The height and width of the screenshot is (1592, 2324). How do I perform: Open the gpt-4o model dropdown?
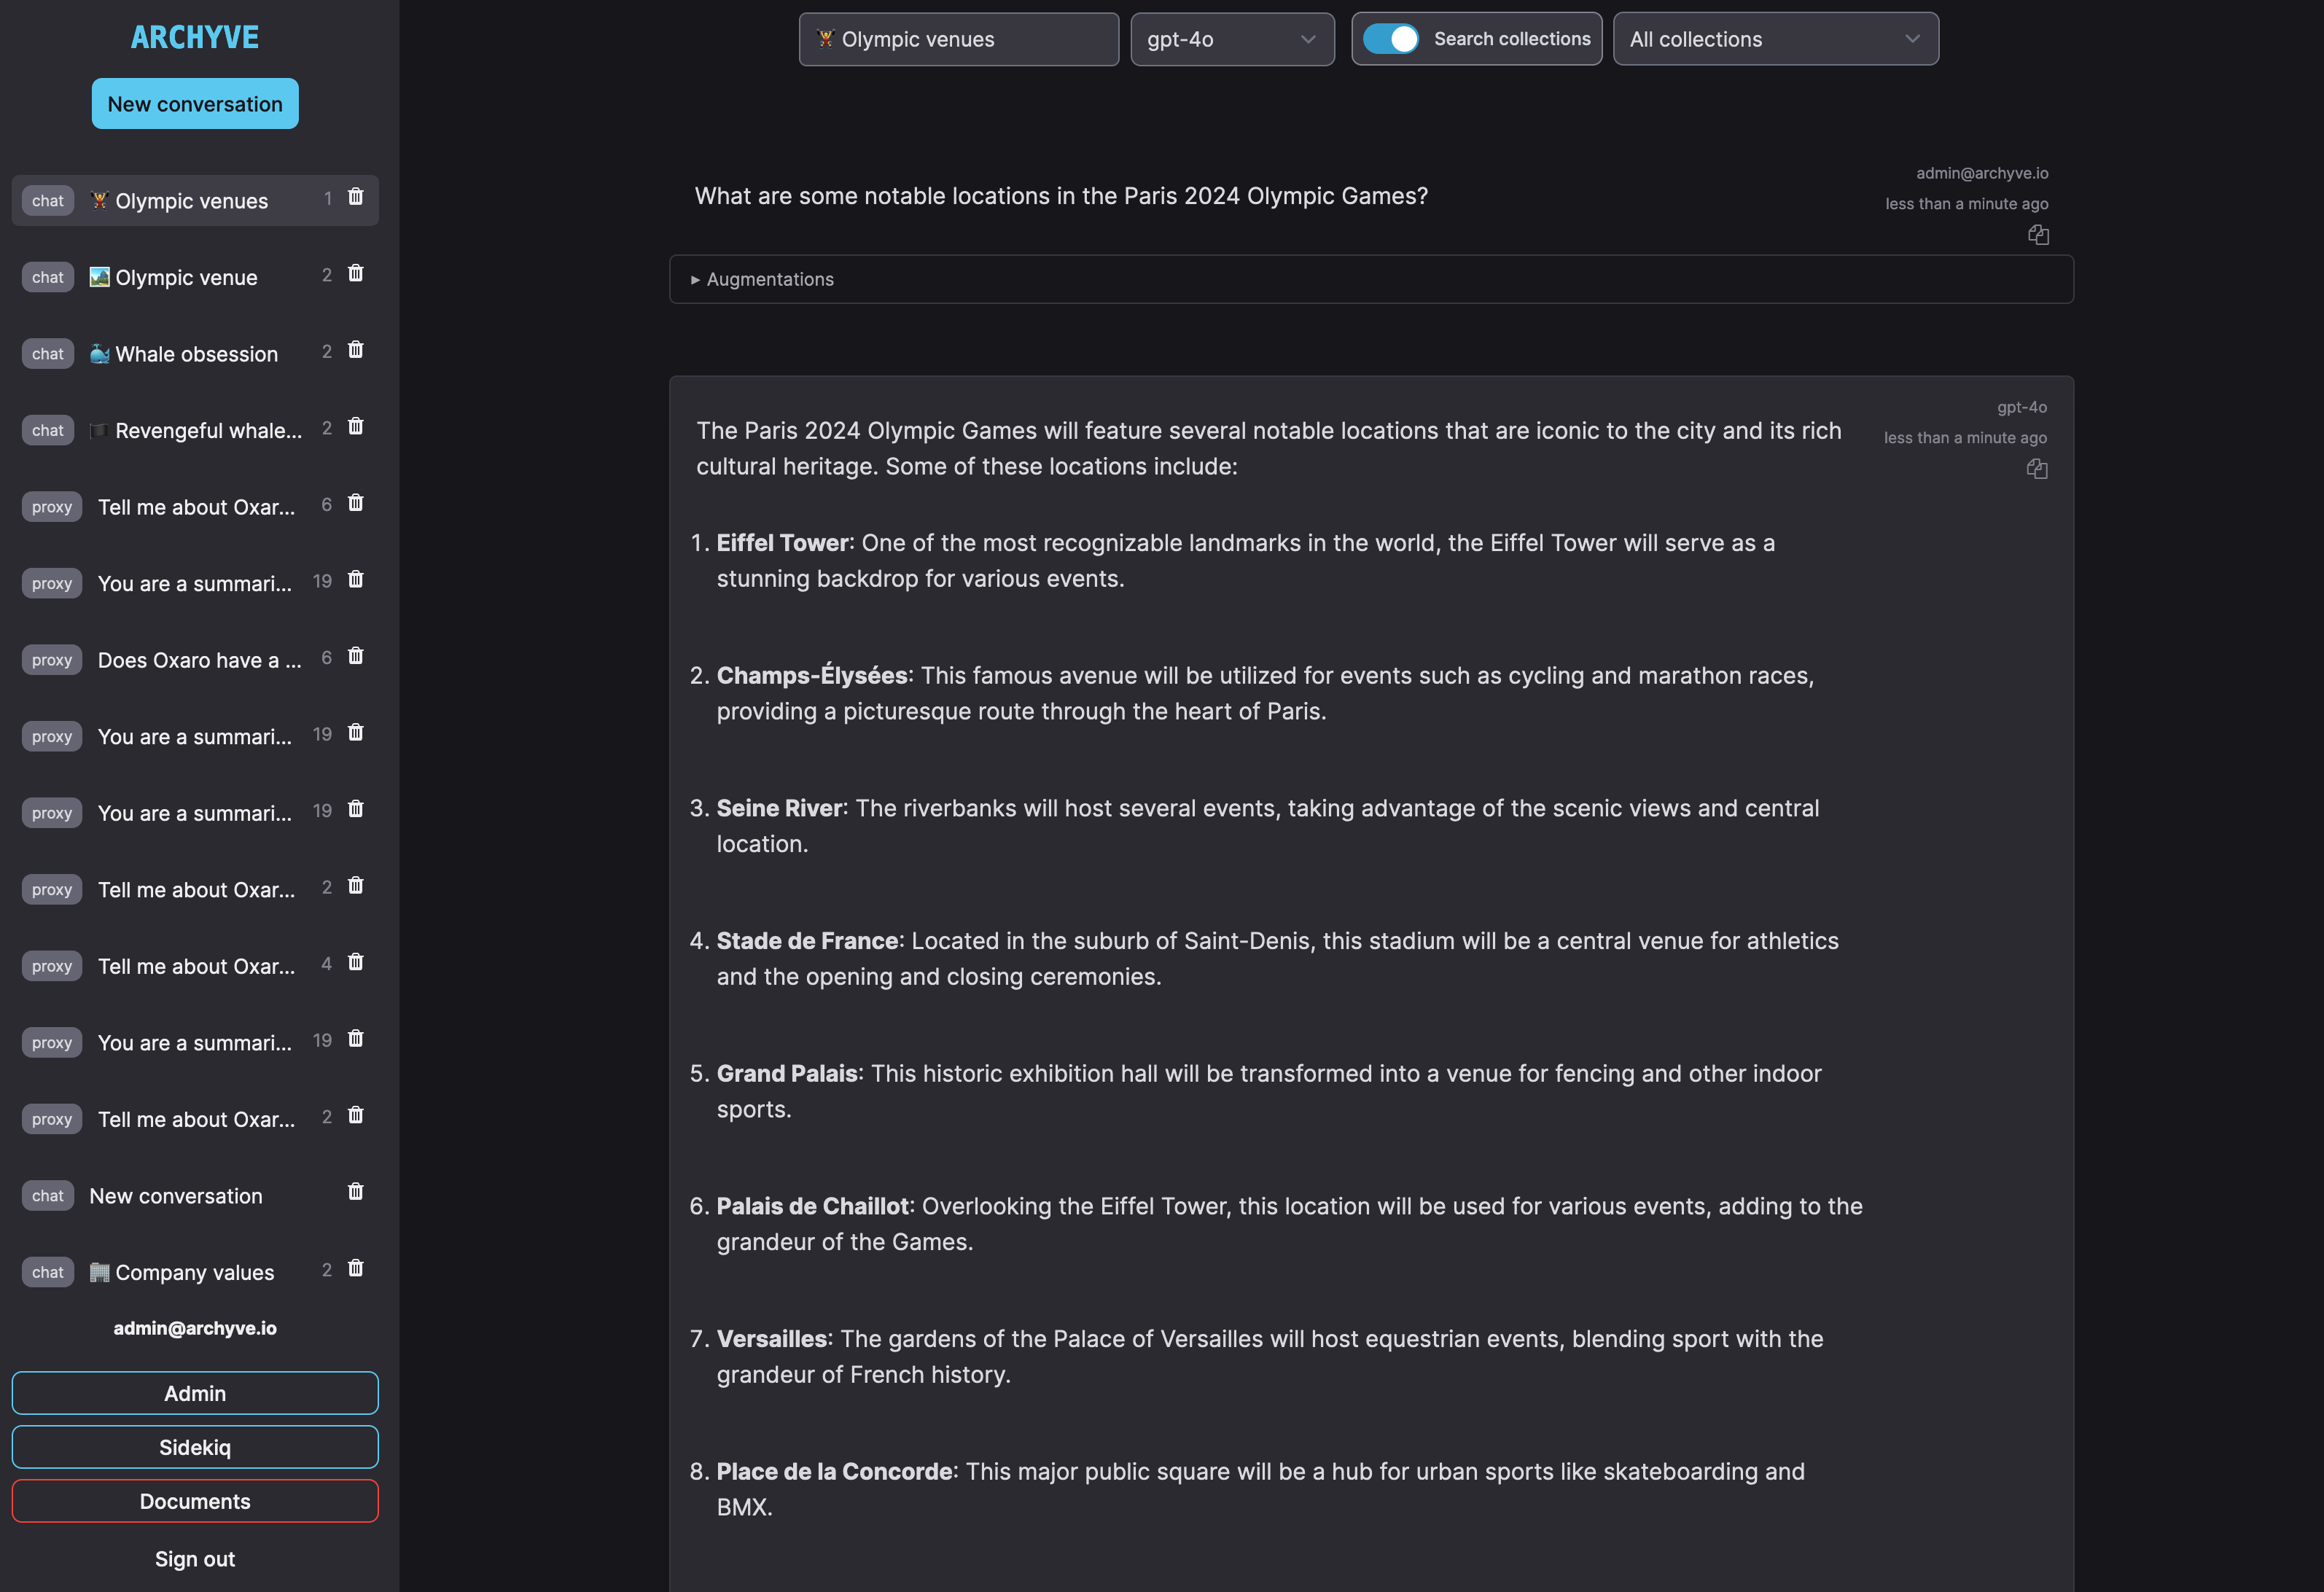click(x=1231, y=39)
